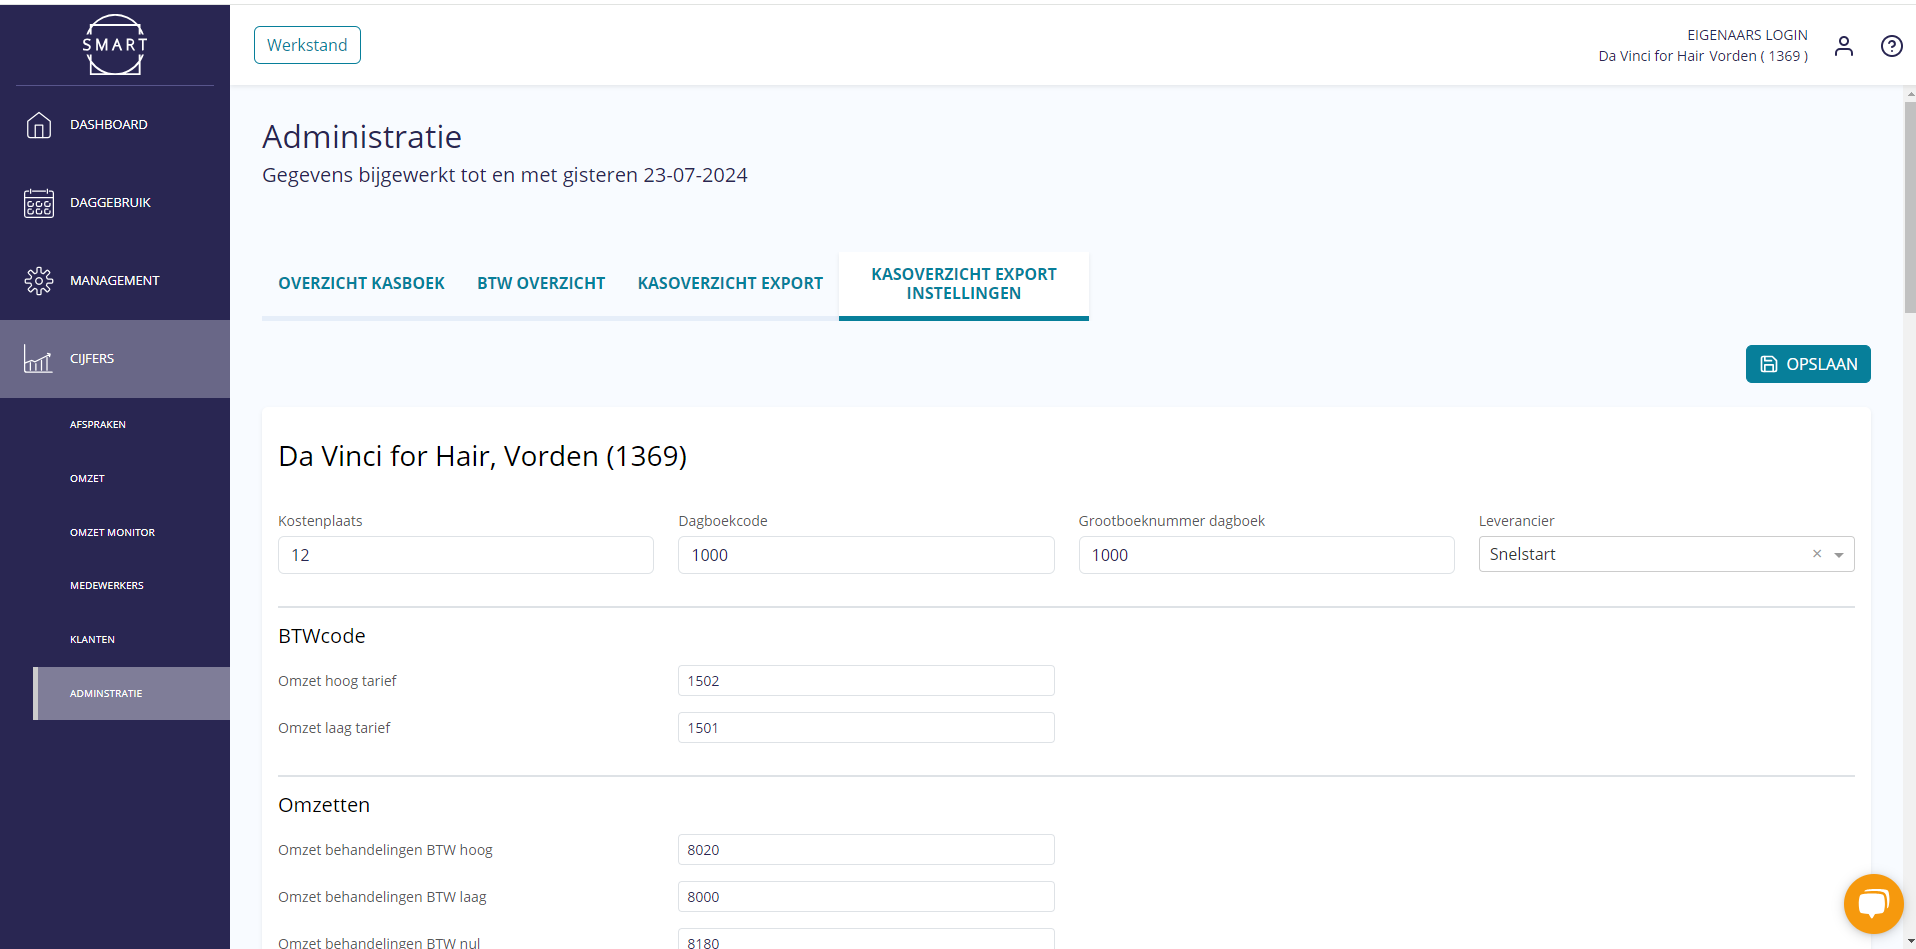Image resolution: width=1916 pixels, height=949 pixels.
Task: Click the Daggebruik calendar icon
Action: tap(39, 203)
